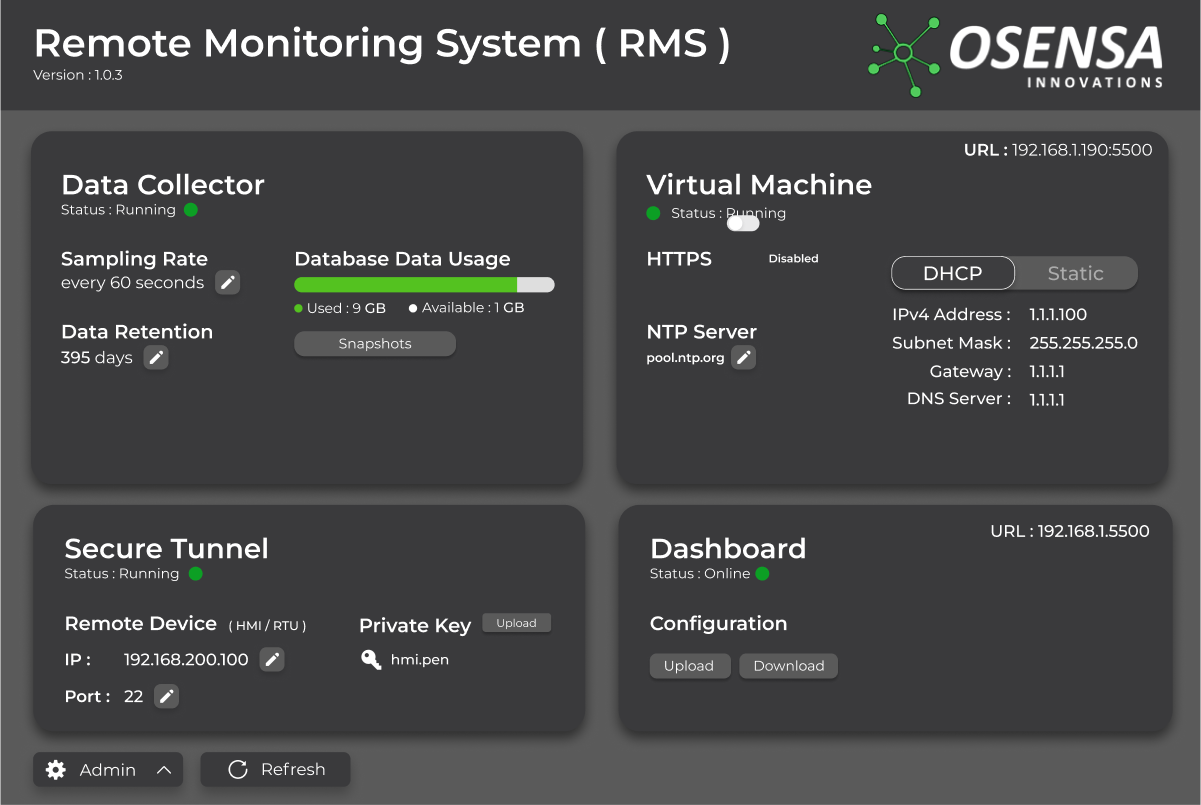Click the Database Data Usage bar
1201x805 pixels.
(x=424, y=283)
